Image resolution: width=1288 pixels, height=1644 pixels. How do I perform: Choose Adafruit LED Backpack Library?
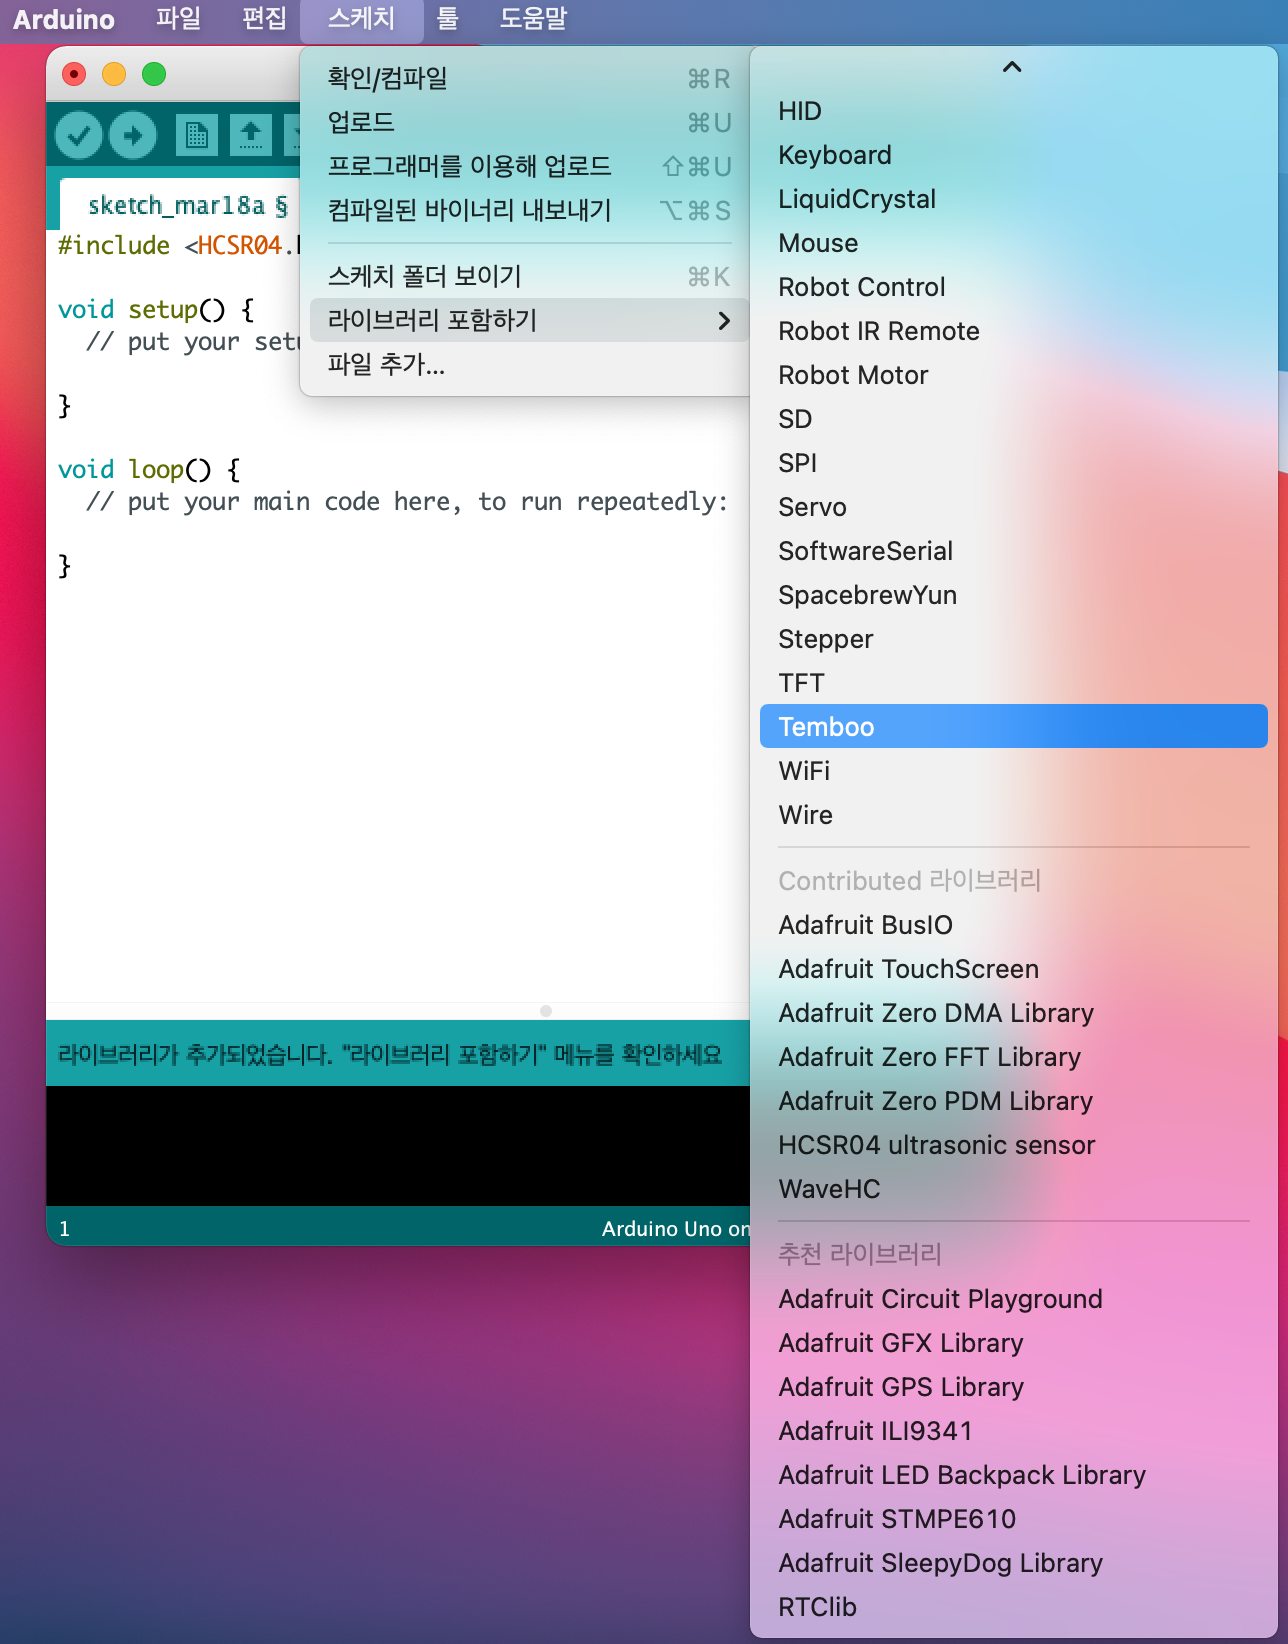point(1014,1475)
